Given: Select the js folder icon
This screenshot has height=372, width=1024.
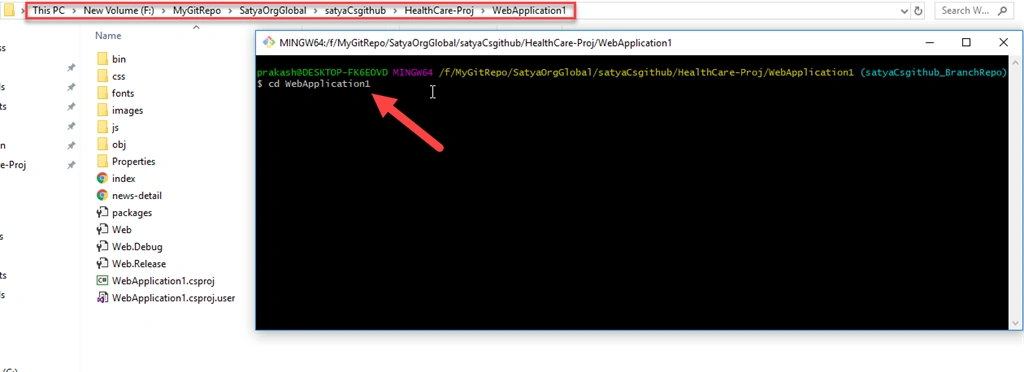Looking at the screenshot, I should [102, 127].
